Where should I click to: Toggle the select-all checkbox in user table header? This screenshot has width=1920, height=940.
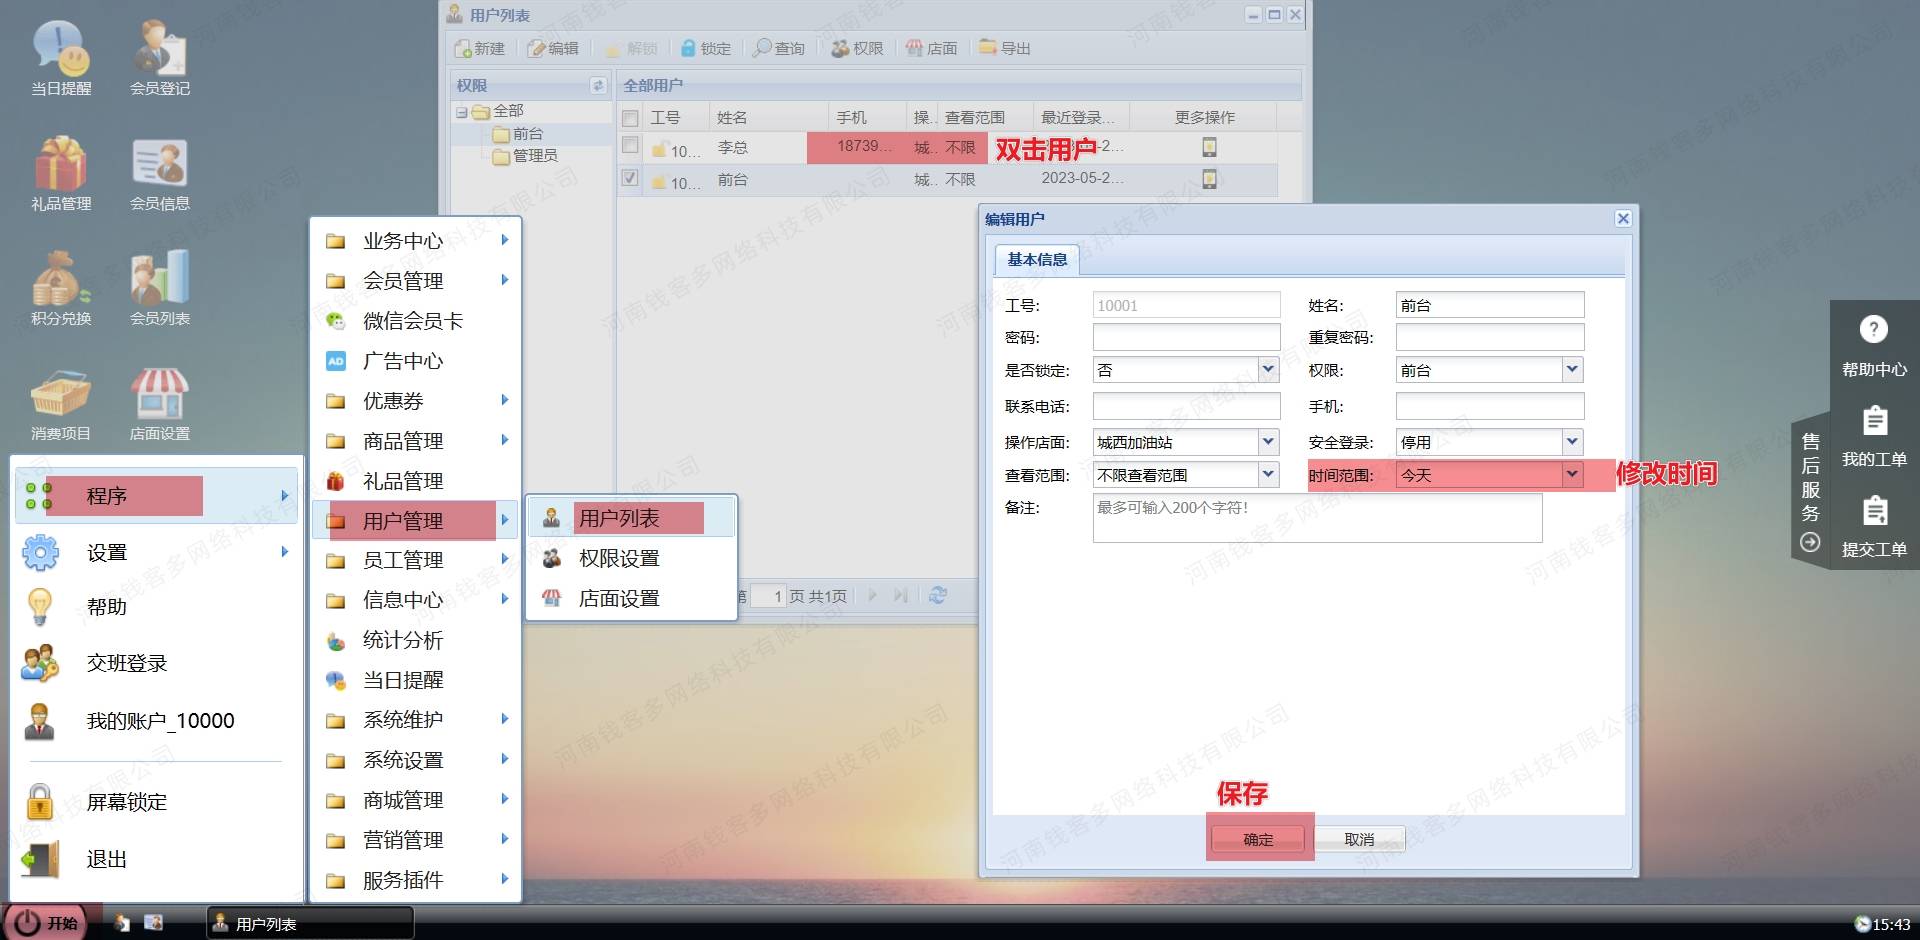(630, 118)
